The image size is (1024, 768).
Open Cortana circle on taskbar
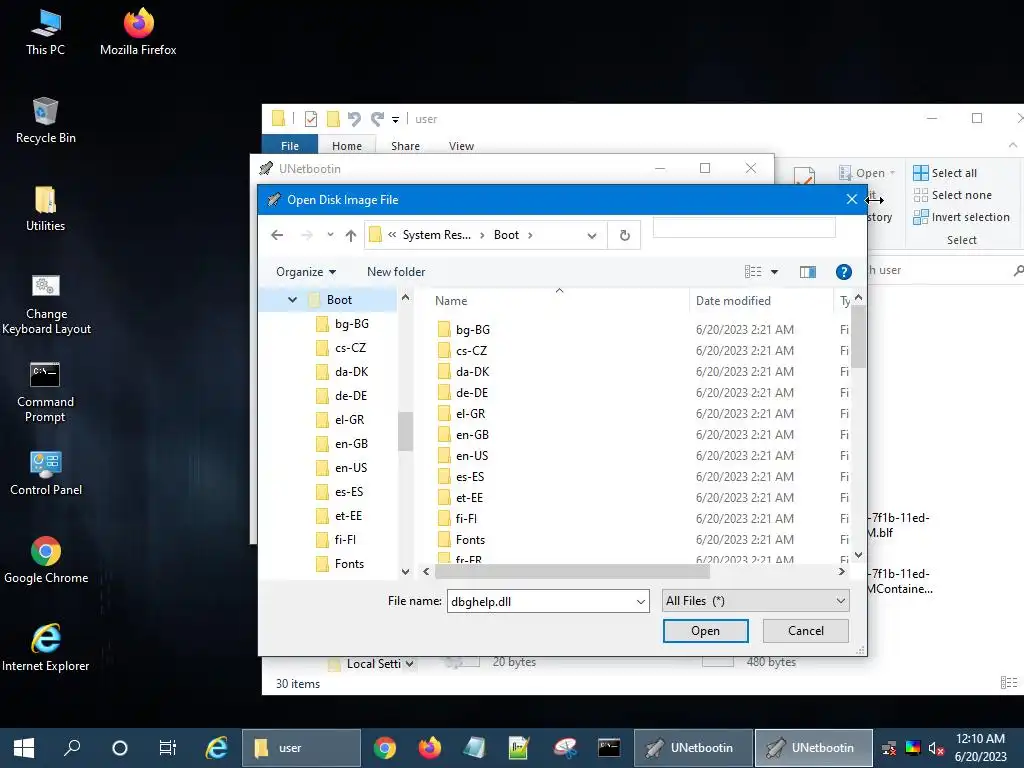point(120,748)
